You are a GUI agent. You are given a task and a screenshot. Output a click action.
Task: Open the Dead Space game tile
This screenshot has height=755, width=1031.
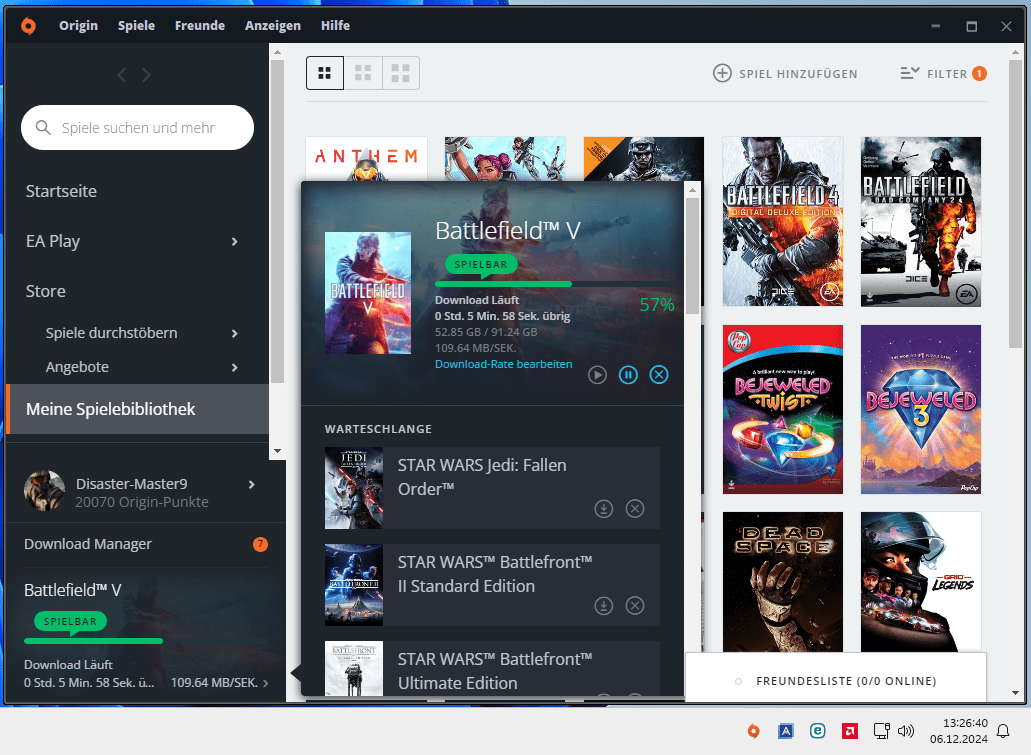coord(782,582)
